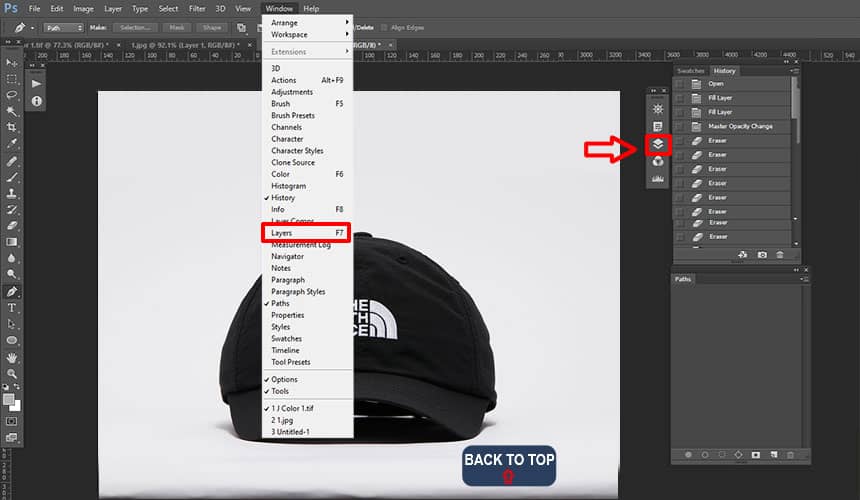Delete current path in Paths panel
Screen dimensions: 860x500
pos(790,454)
